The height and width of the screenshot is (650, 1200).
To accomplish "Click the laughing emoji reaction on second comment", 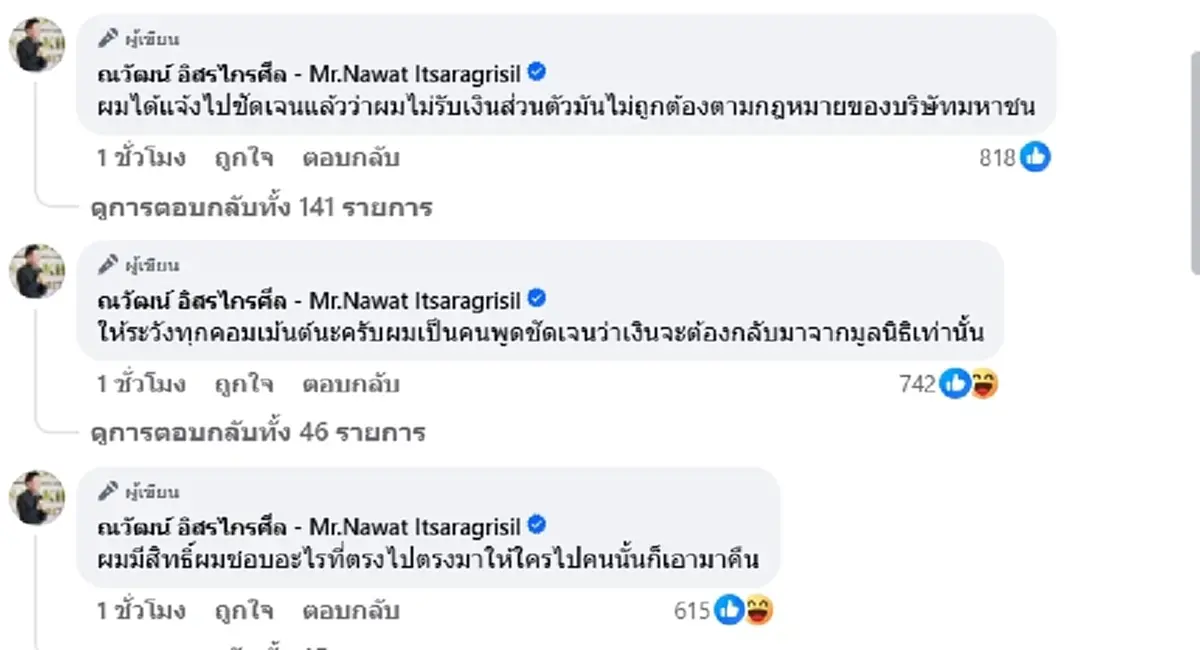I will (x=984, y=383).
